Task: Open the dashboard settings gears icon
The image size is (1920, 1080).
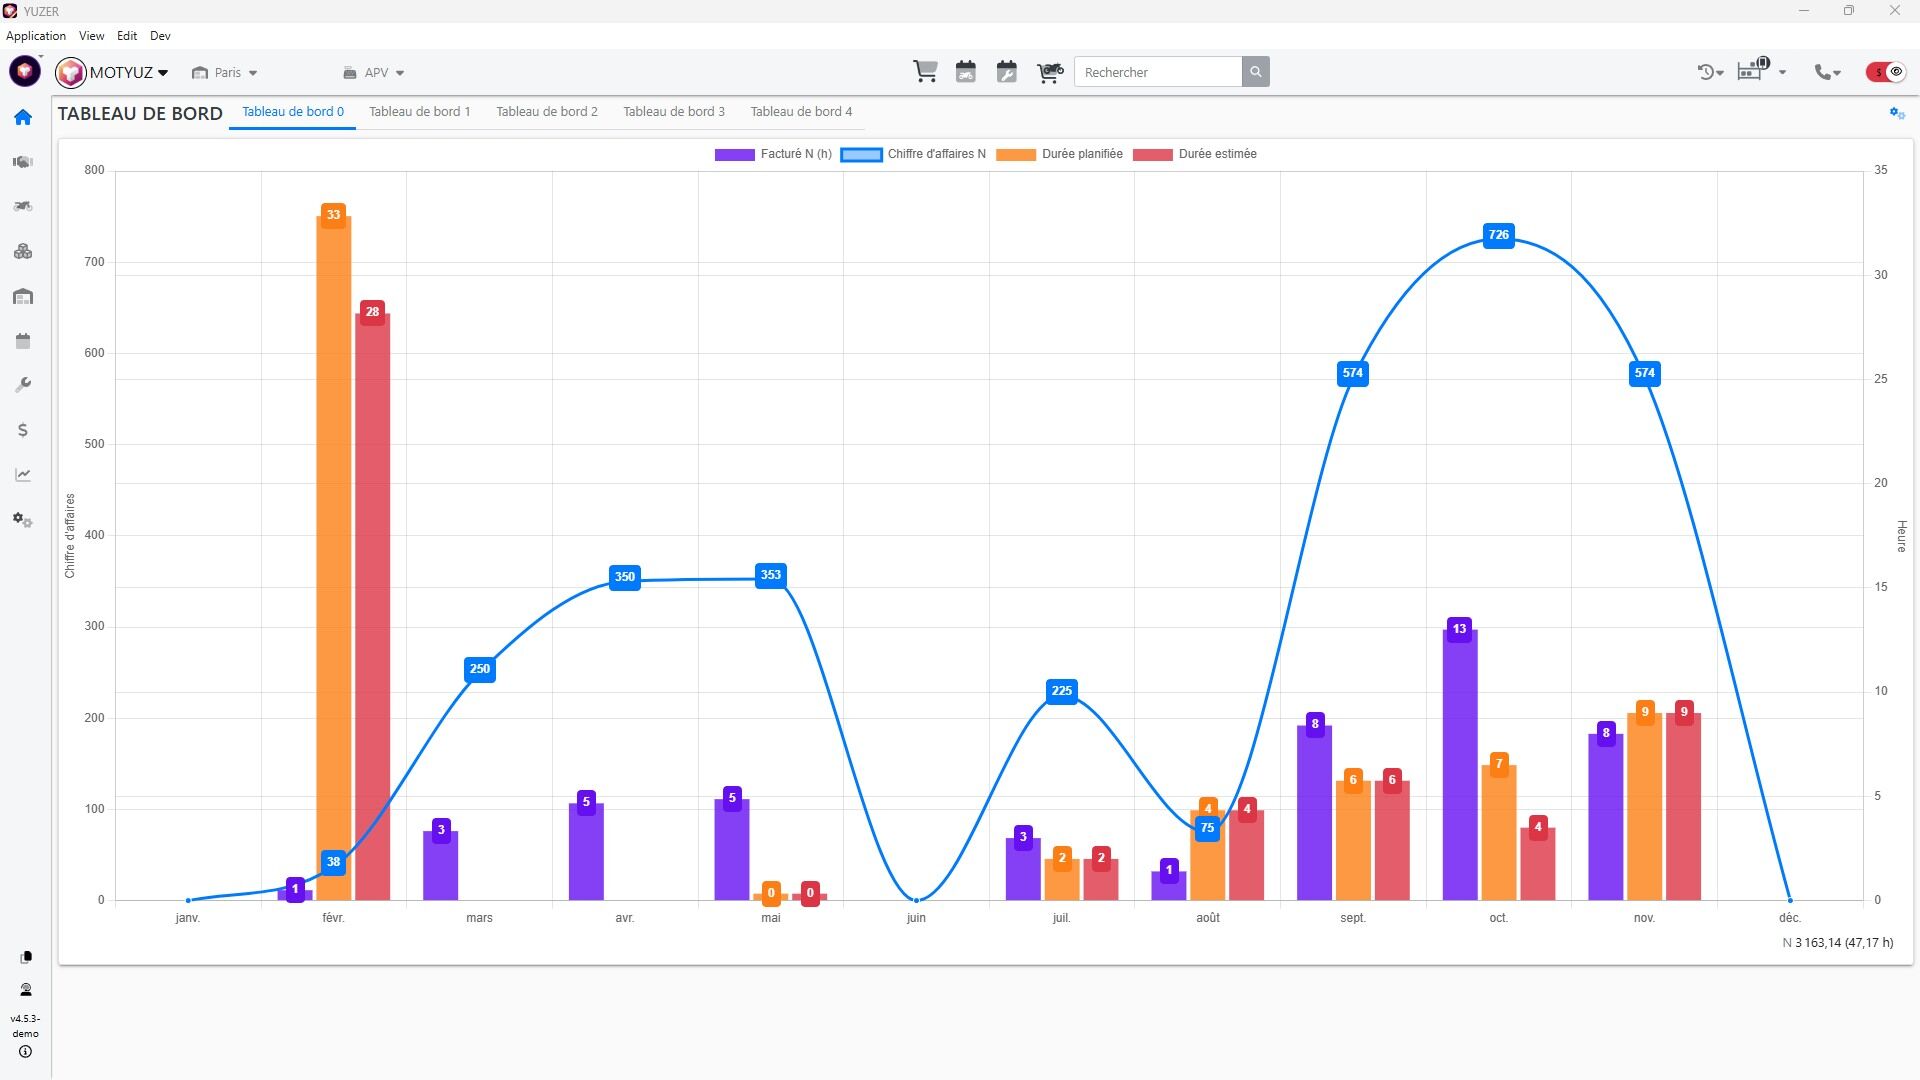Action: (1897, 113)
